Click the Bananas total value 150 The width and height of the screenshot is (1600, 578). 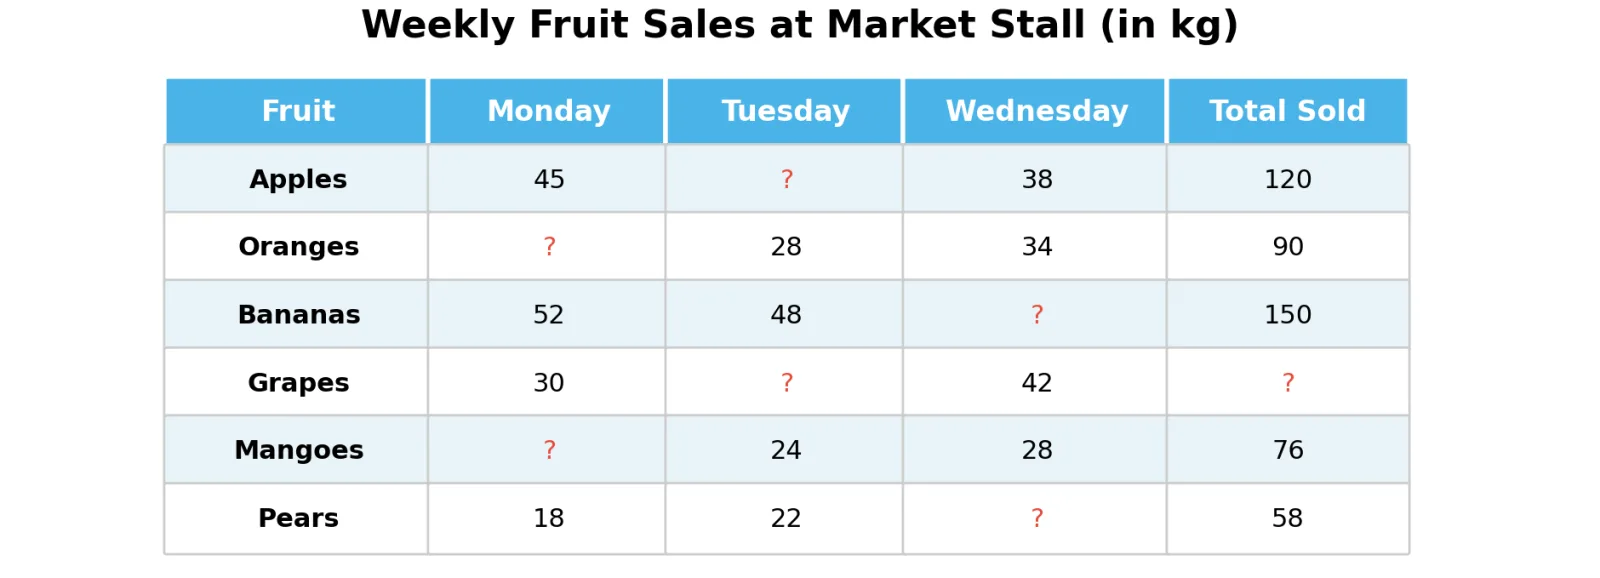(1287, 315)
